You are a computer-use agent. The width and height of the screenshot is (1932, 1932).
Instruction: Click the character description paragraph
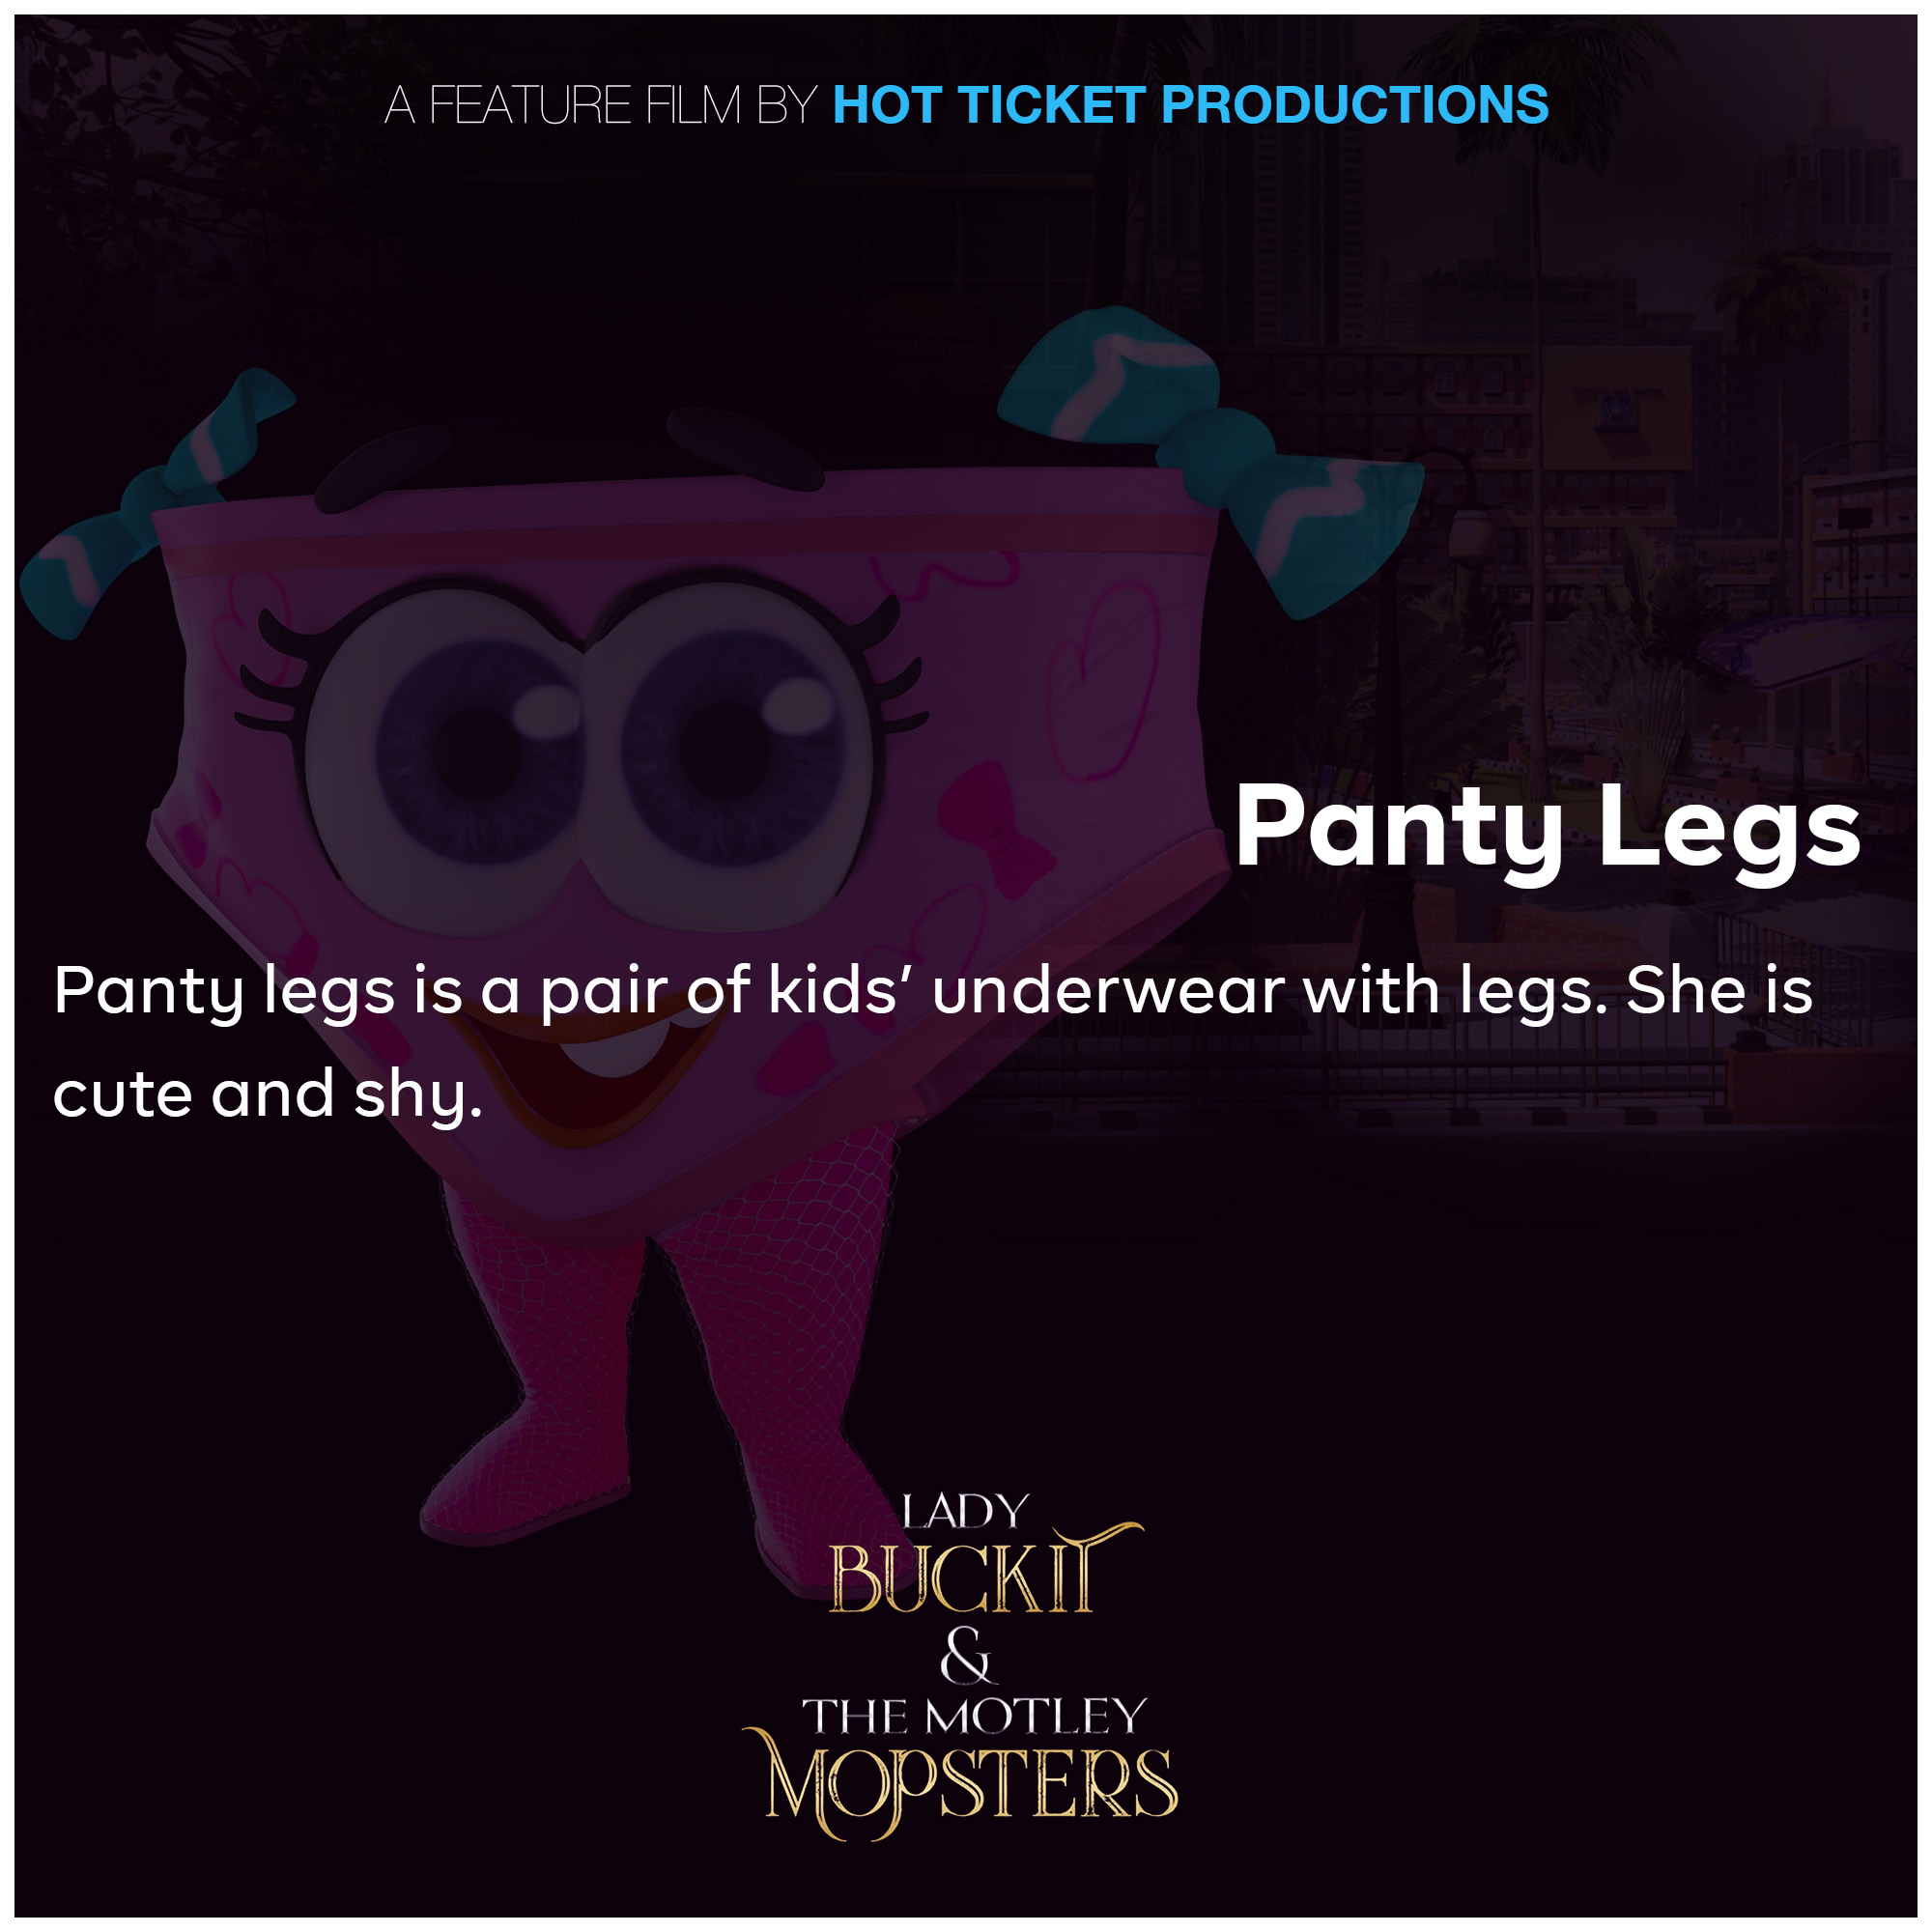coord(932,1041)
